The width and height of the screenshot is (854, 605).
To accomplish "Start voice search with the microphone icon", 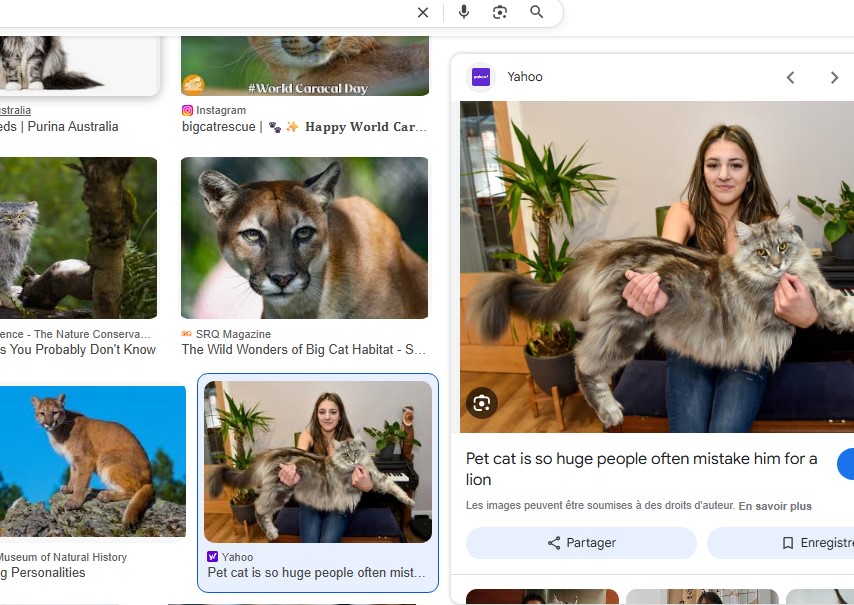I will [463, 12].
